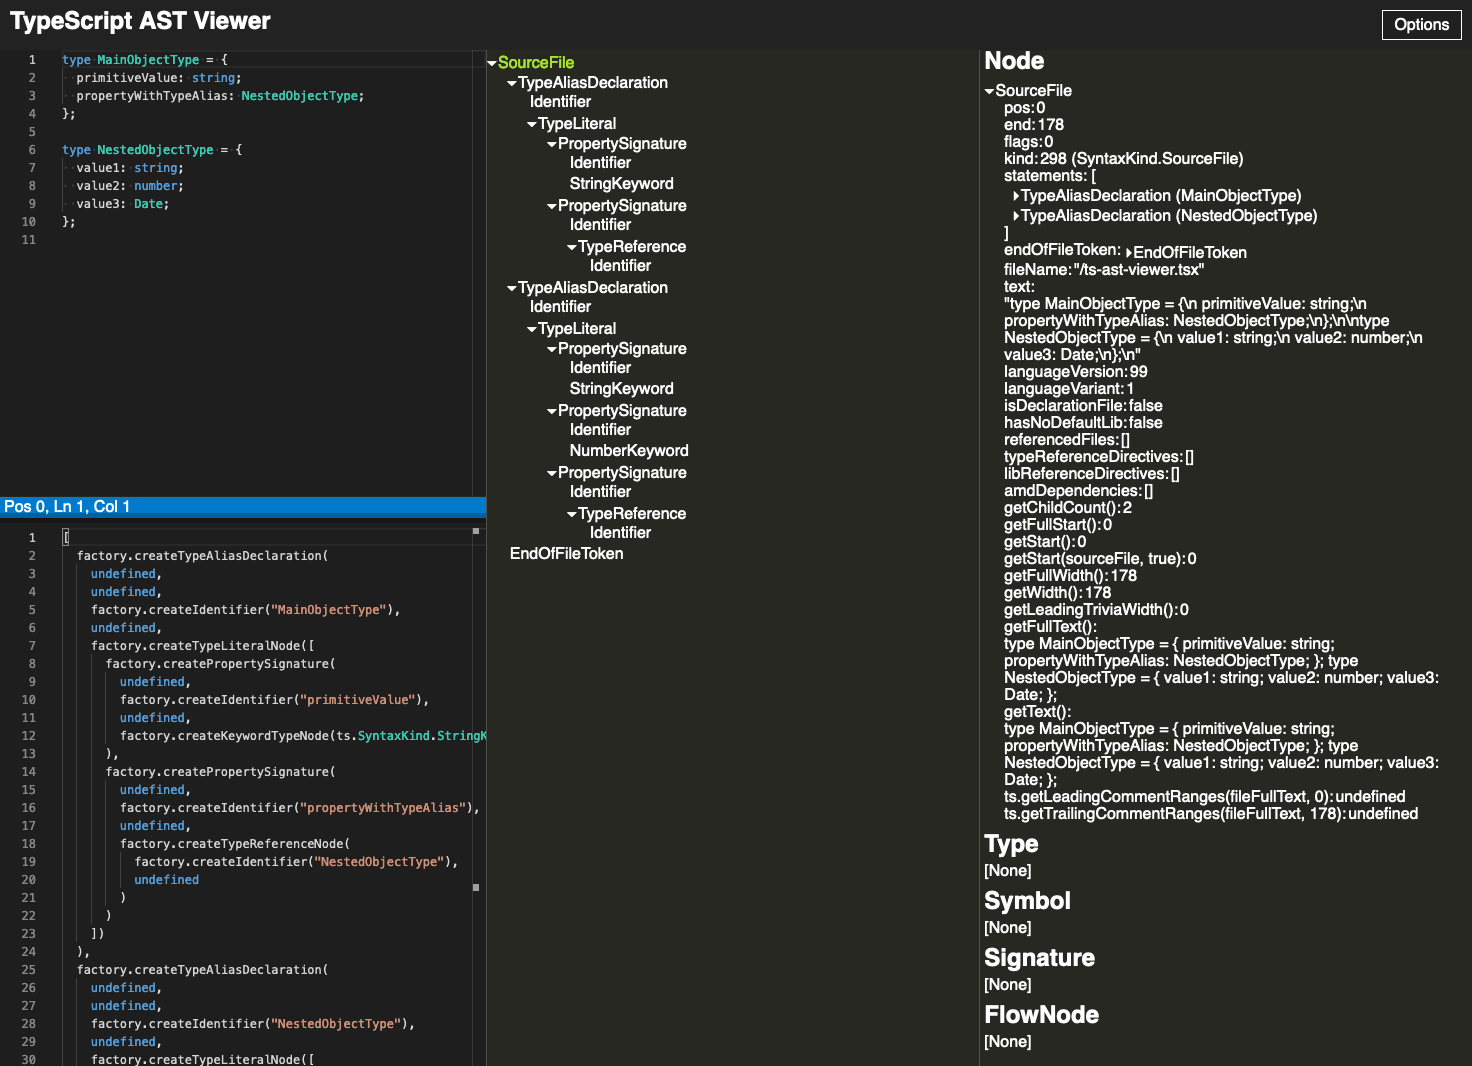Collapse the first TypeAliasDeclaration tree arrow
This screenshot has height=1066, width=1472.
click(512, 83)
